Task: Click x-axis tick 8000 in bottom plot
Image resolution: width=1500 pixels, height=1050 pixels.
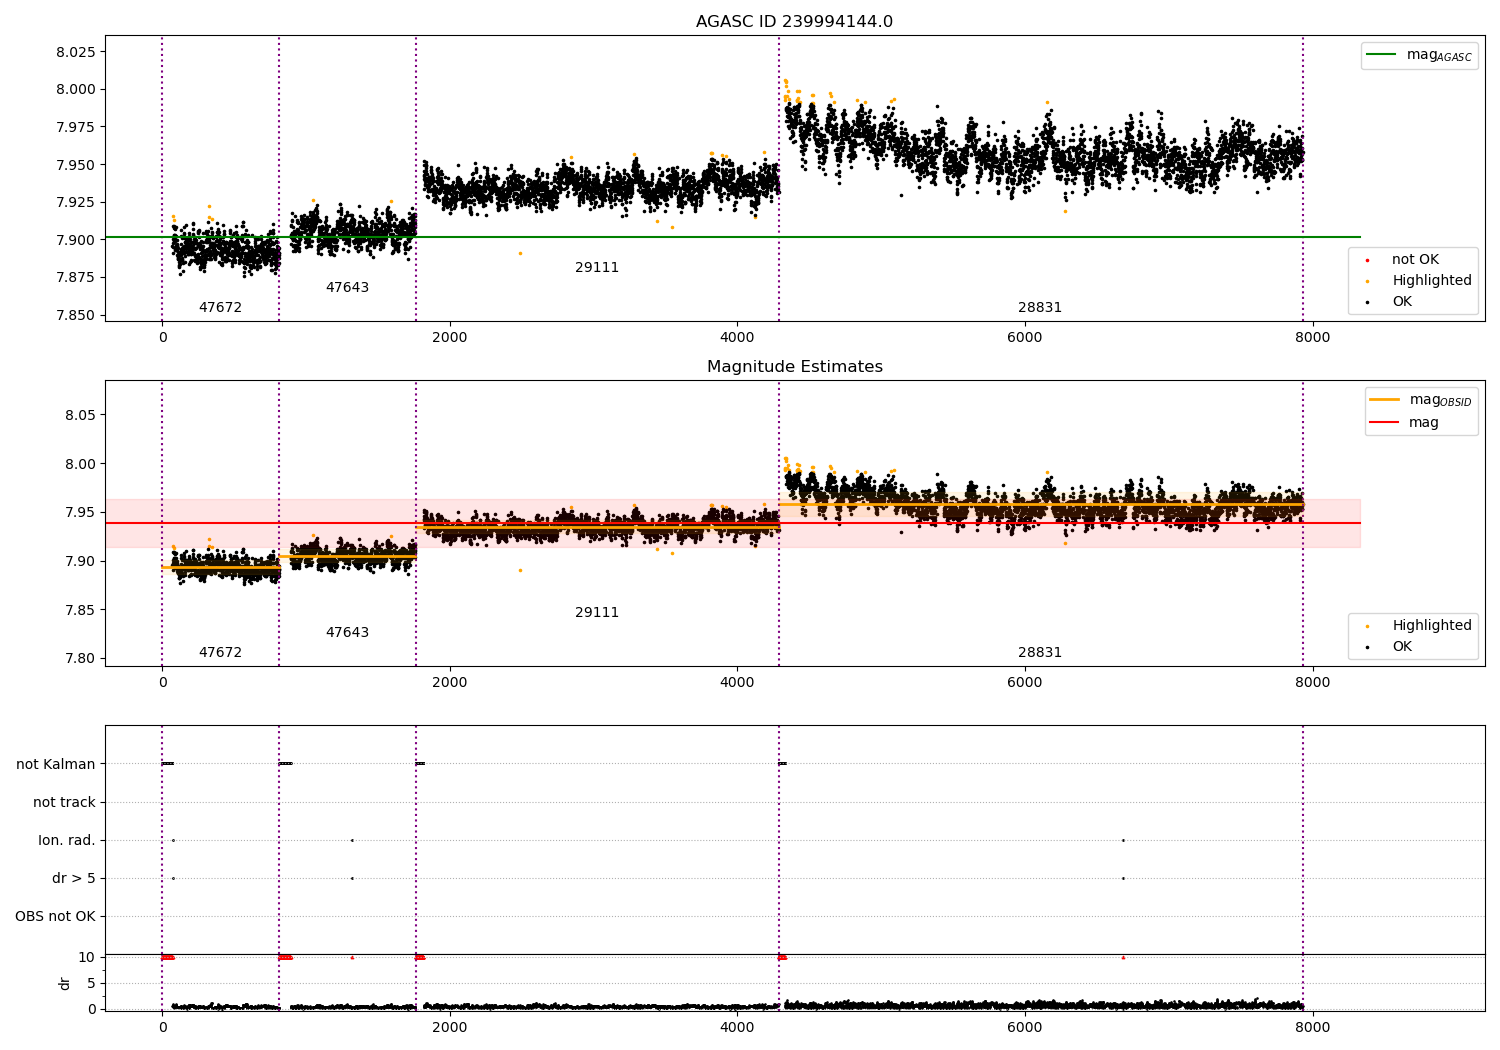Action: 1312,1027
